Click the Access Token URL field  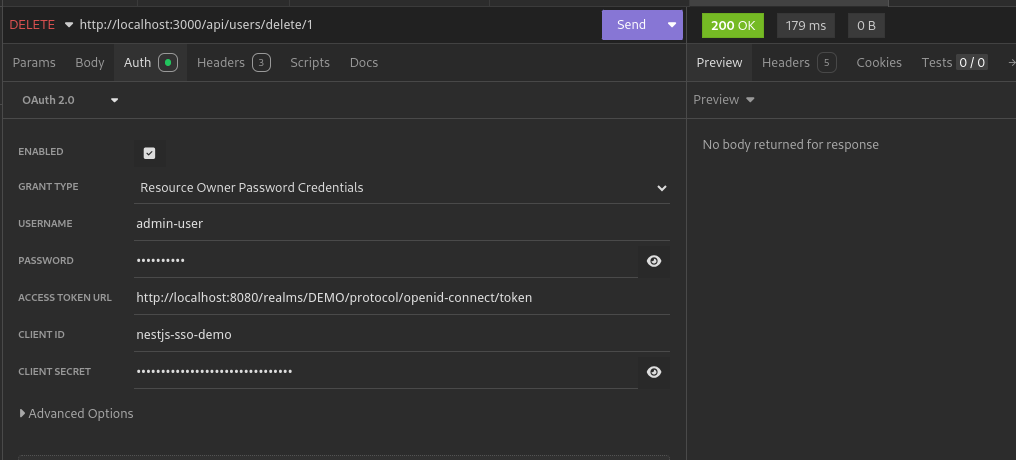[402, 298]
